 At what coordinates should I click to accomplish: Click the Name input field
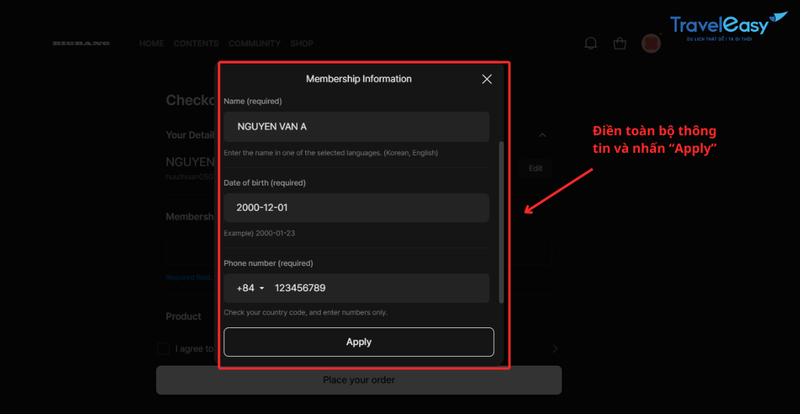356,127
